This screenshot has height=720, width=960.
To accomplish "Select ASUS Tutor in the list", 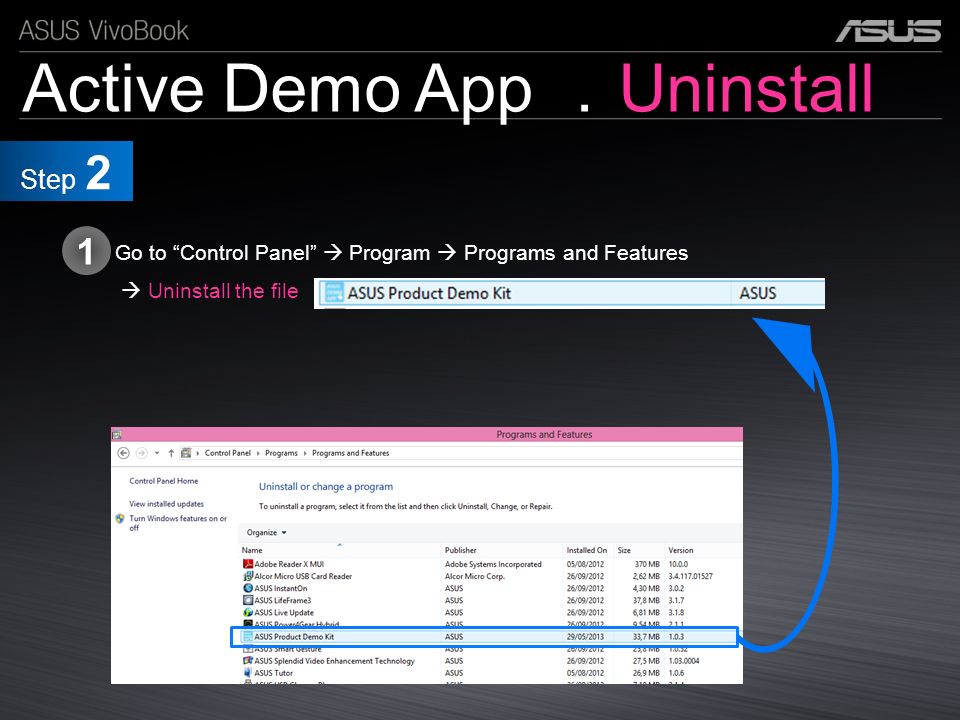I will [273, 673].
